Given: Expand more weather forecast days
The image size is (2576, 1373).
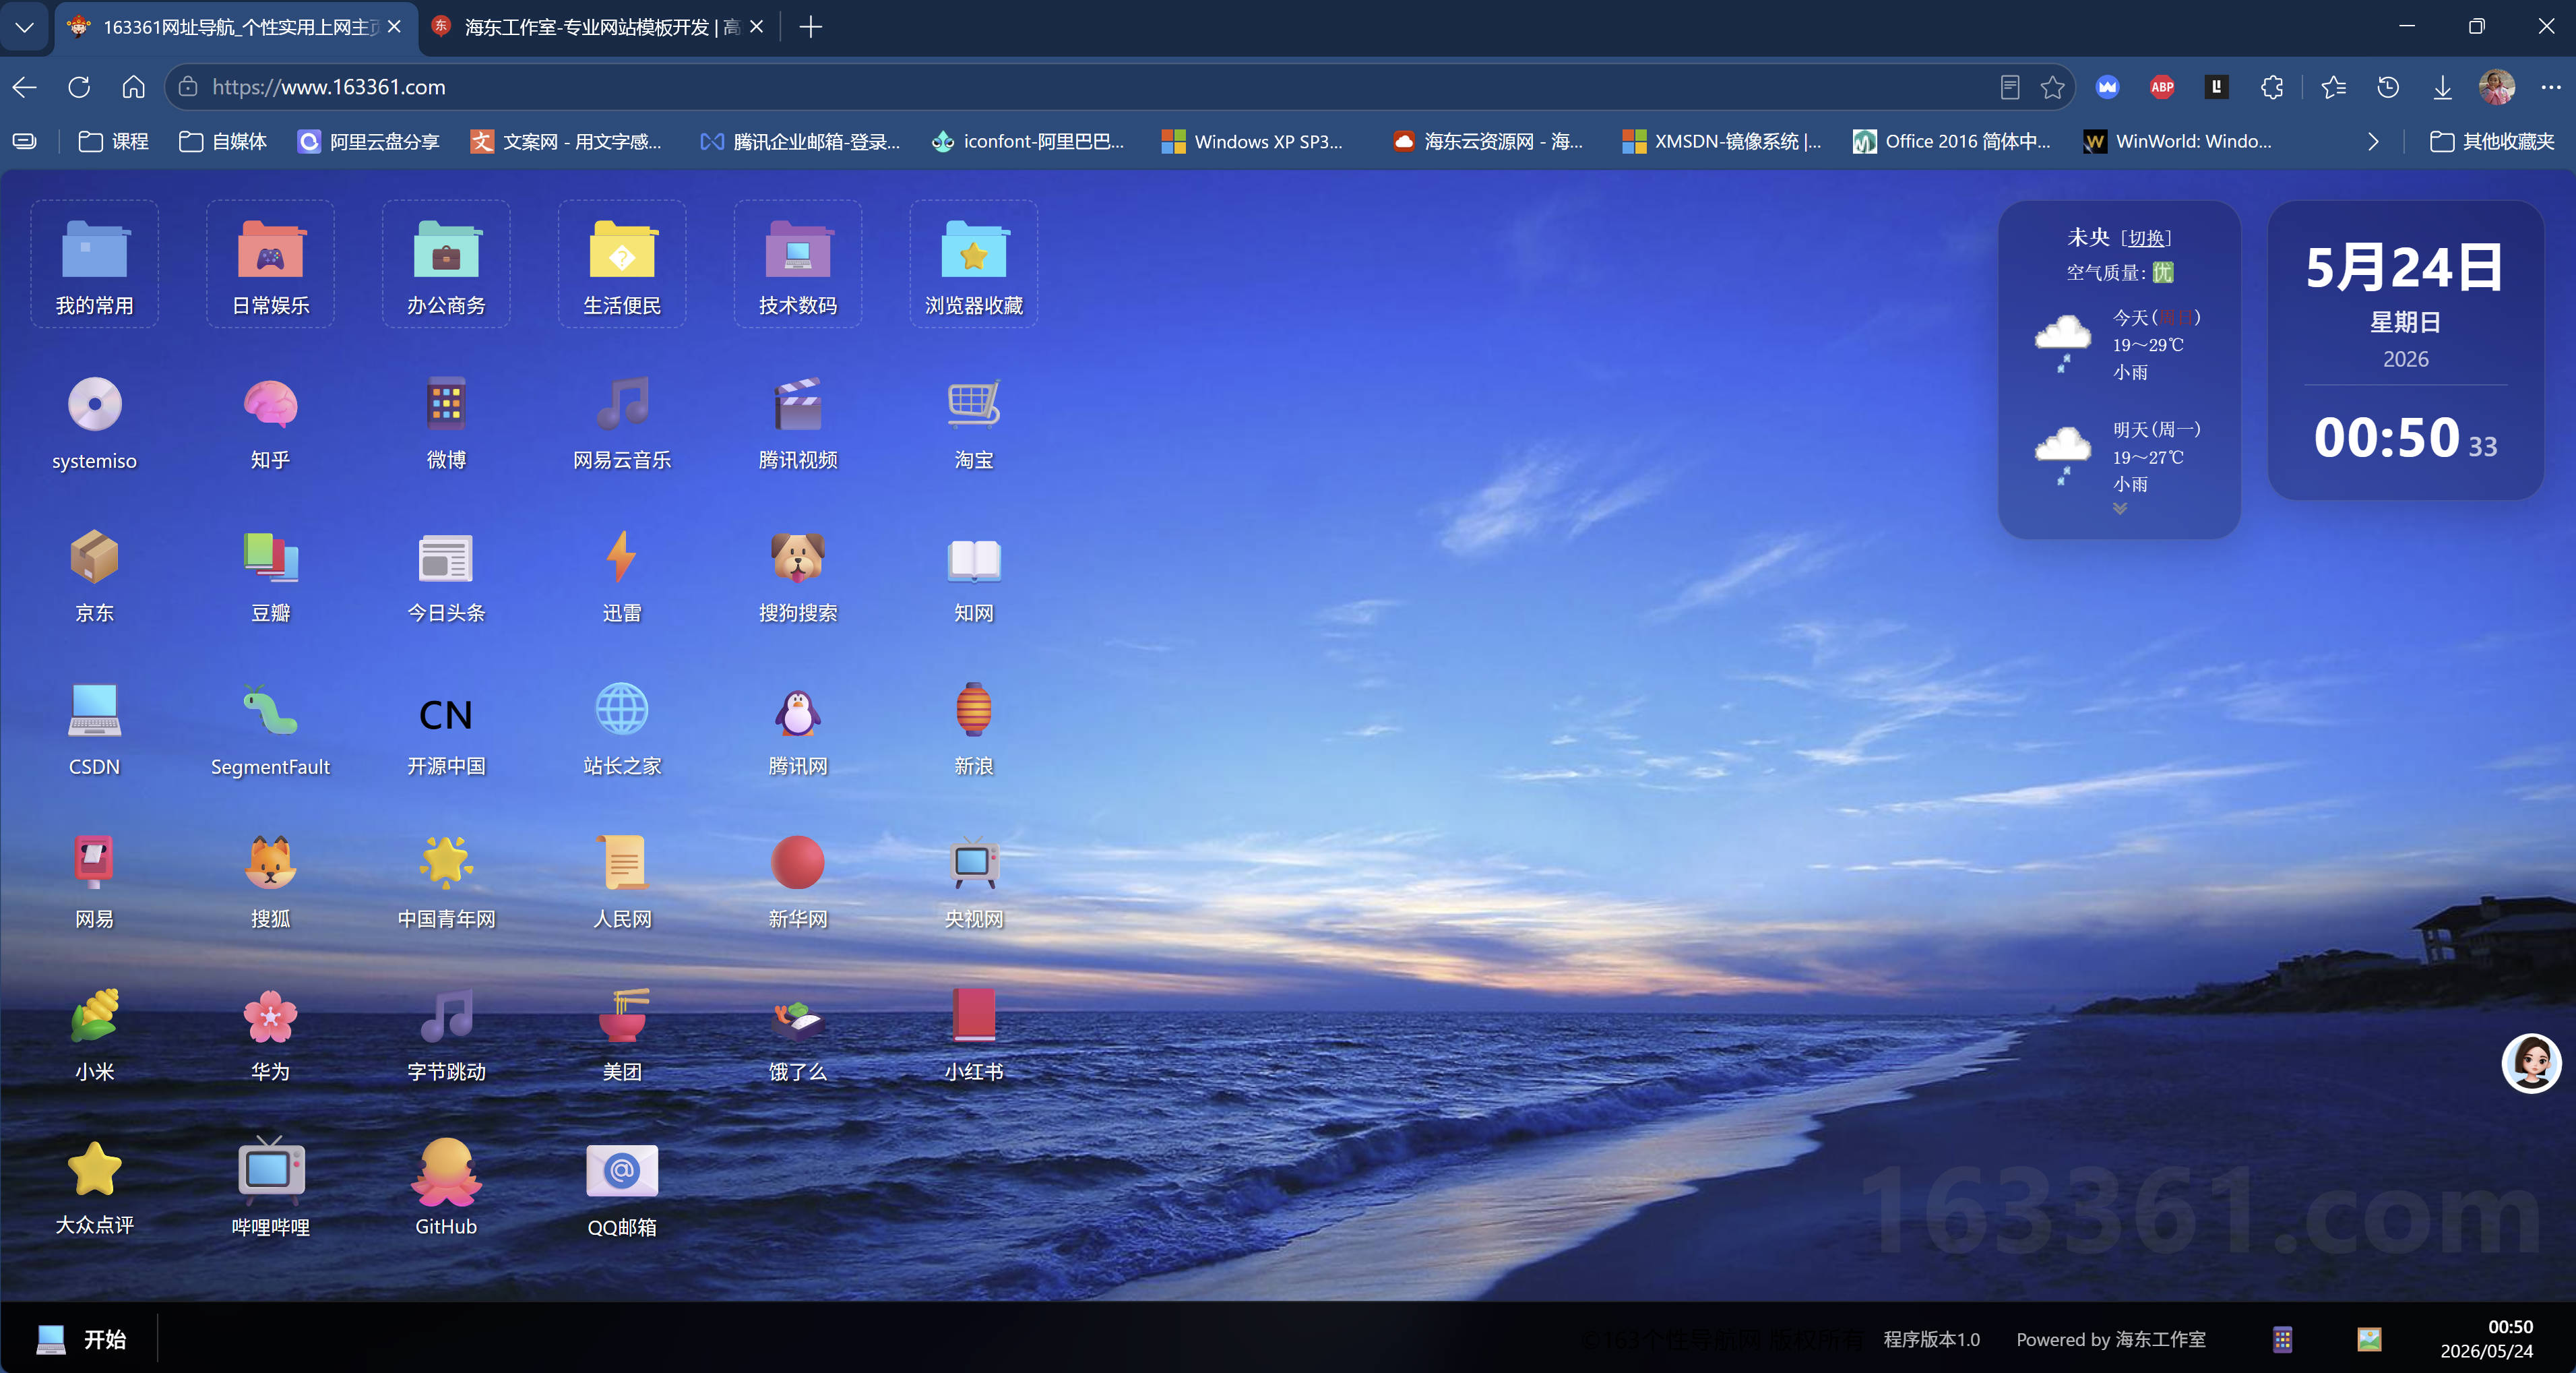Looking at the screenshot, I should 2119,509.
